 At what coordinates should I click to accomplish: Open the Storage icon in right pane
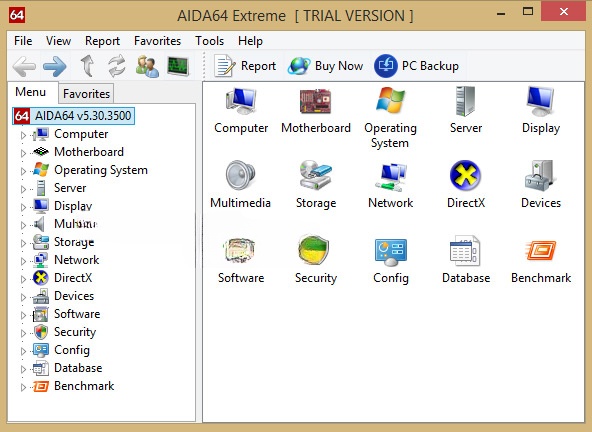(x=316, y=175)
